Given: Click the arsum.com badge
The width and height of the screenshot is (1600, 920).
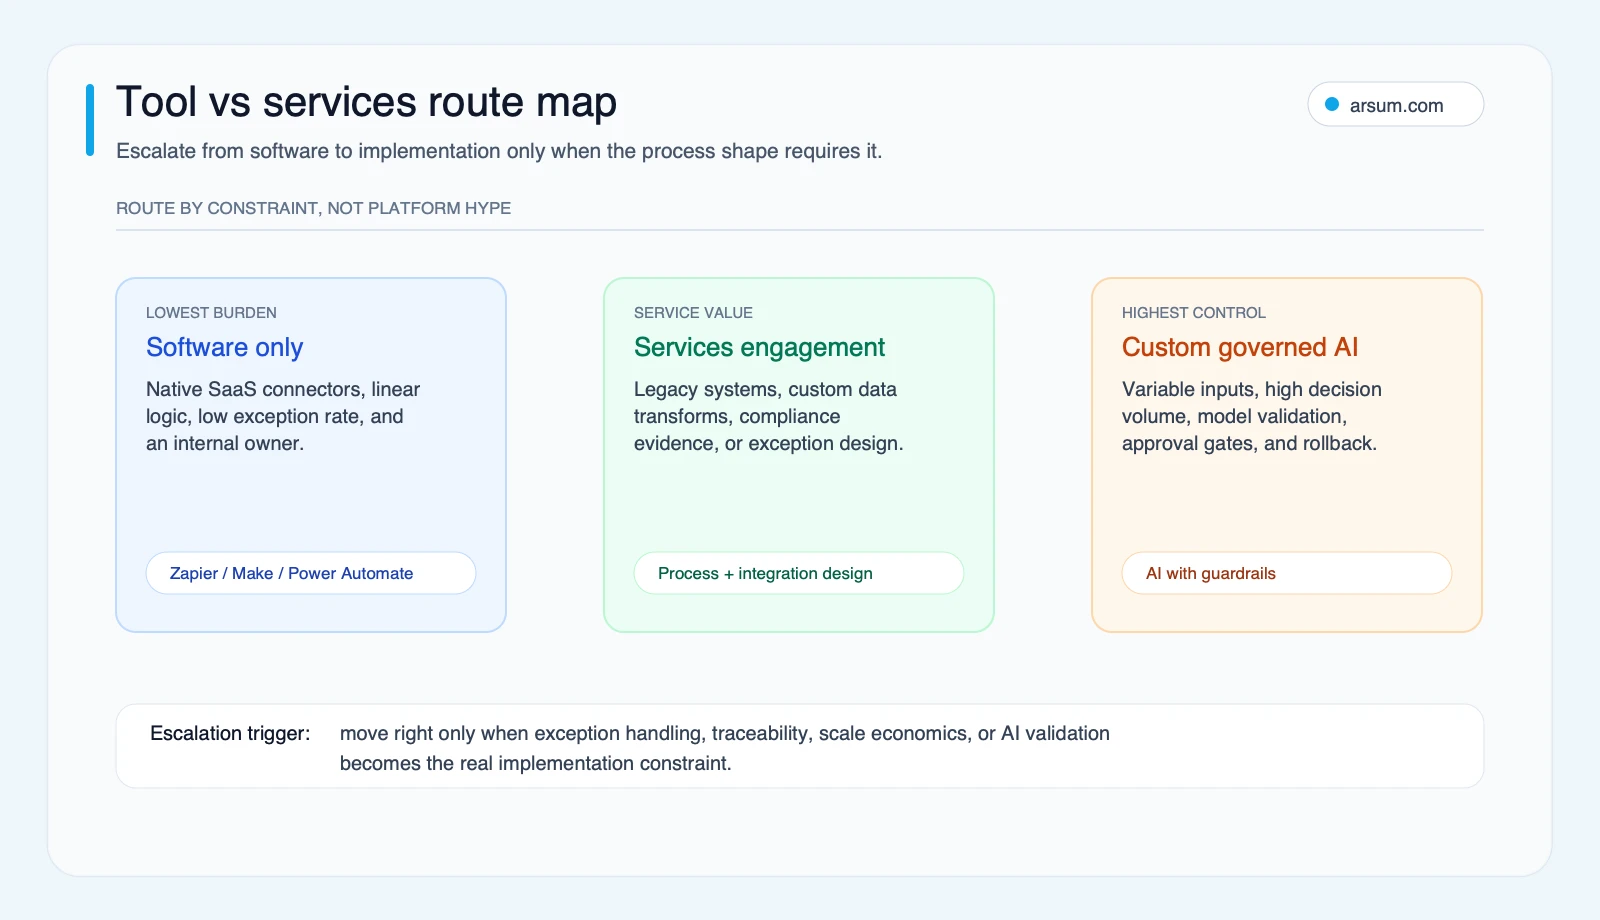Looking at the screenshot, I should [1395, 104].
